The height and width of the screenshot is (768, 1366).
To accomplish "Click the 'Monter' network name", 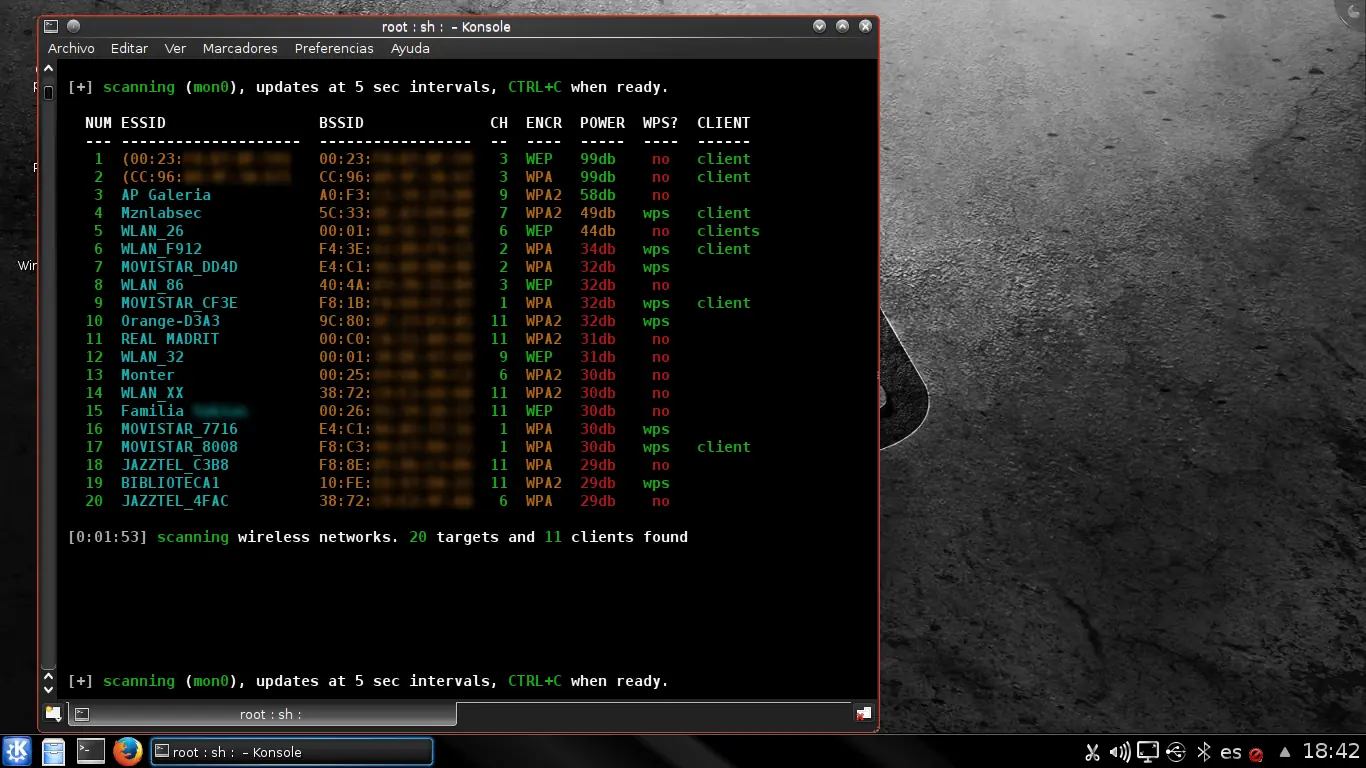I will (148, 375).
